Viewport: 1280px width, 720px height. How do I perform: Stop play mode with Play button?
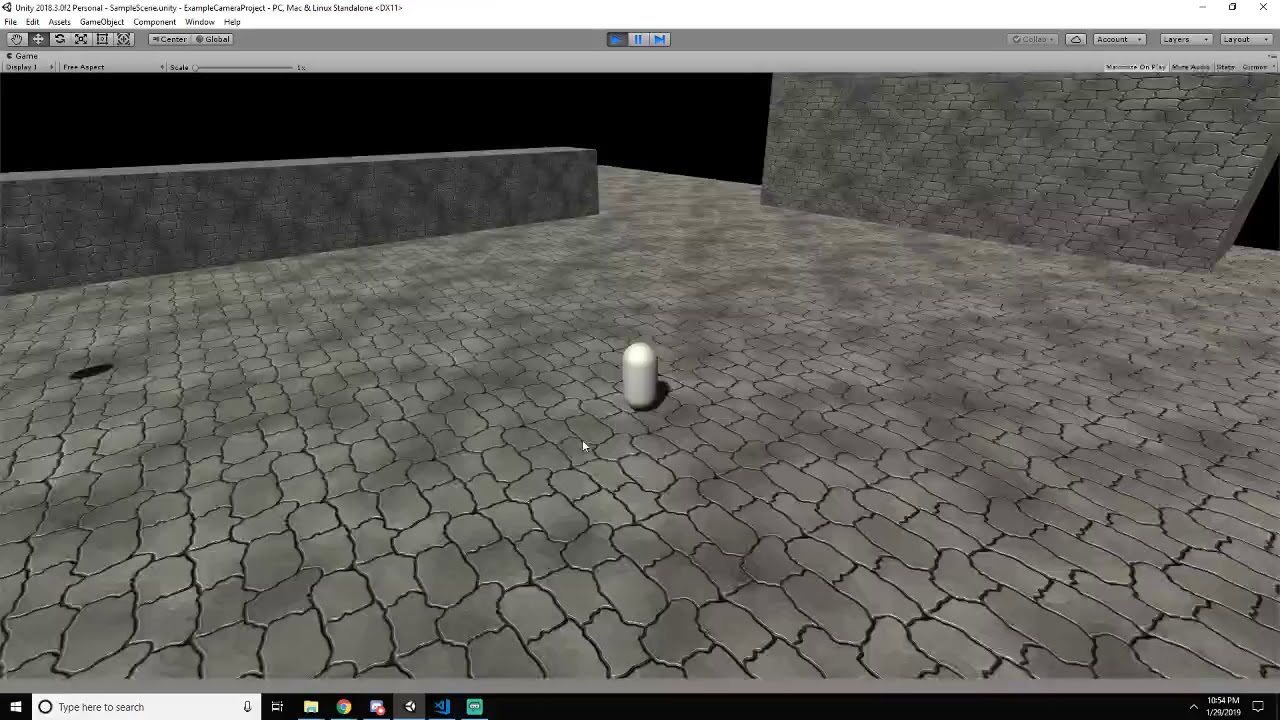click(x=616, y=39)
